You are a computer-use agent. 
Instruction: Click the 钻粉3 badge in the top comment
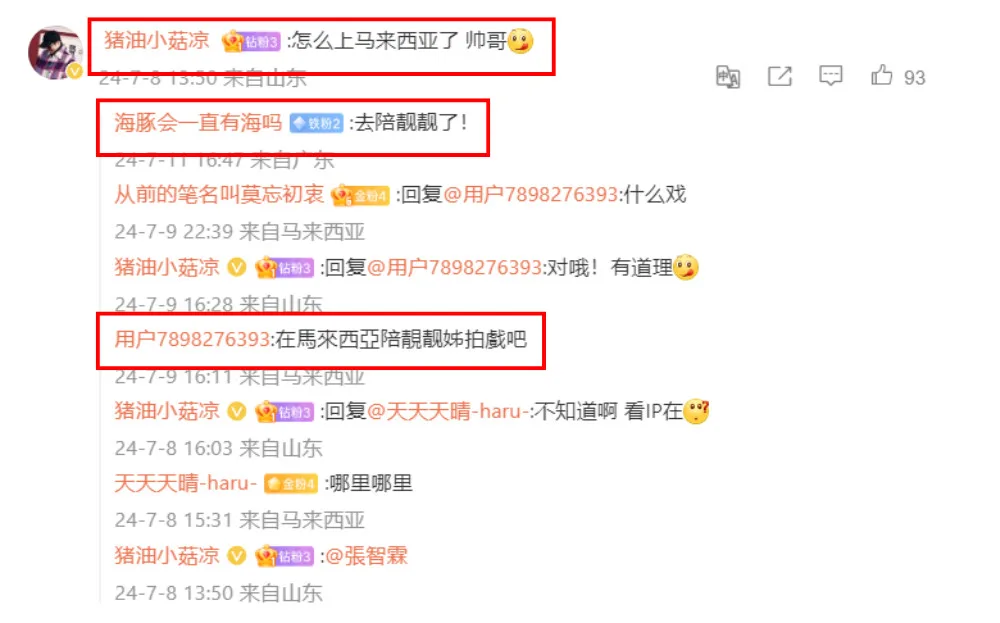pyautogui.click(x=251, y=42)
